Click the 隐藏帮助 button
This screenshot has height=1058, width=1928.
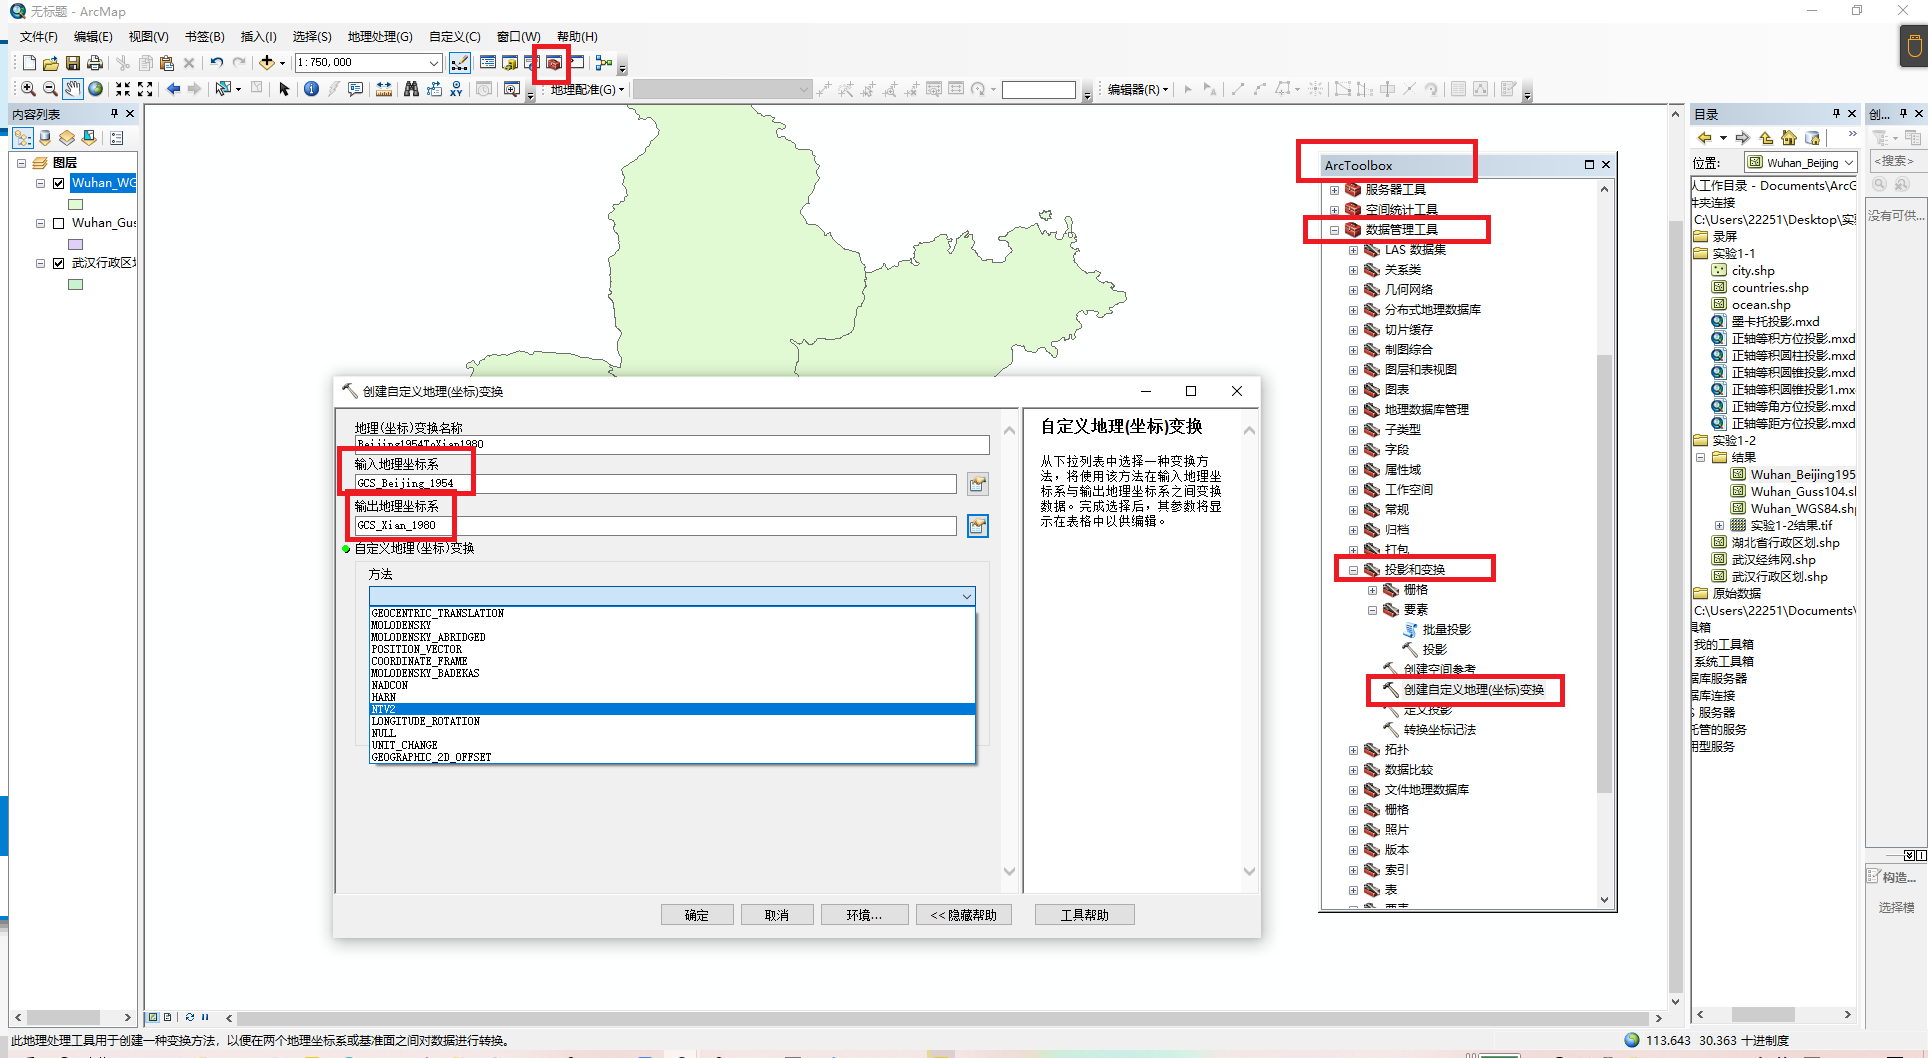[963, 915]
